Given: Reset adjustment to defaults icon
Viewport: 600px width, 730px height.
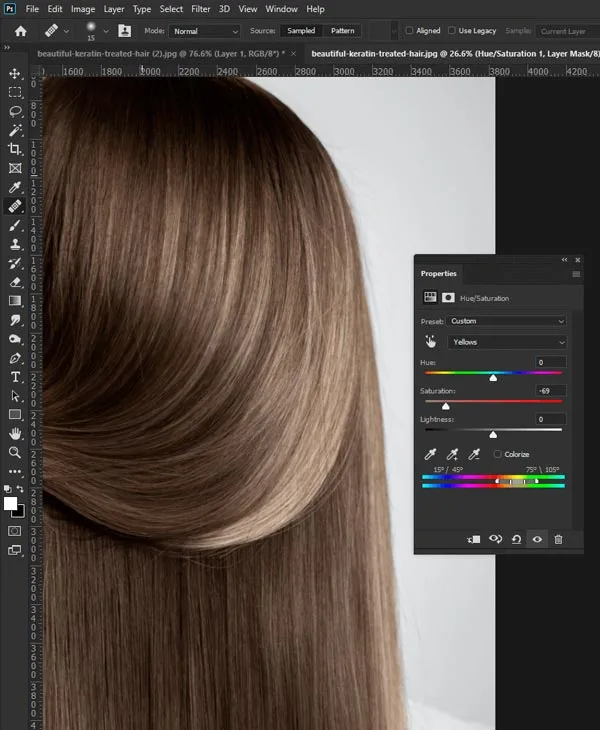Looking at the screenshot, I should [516, 539].
